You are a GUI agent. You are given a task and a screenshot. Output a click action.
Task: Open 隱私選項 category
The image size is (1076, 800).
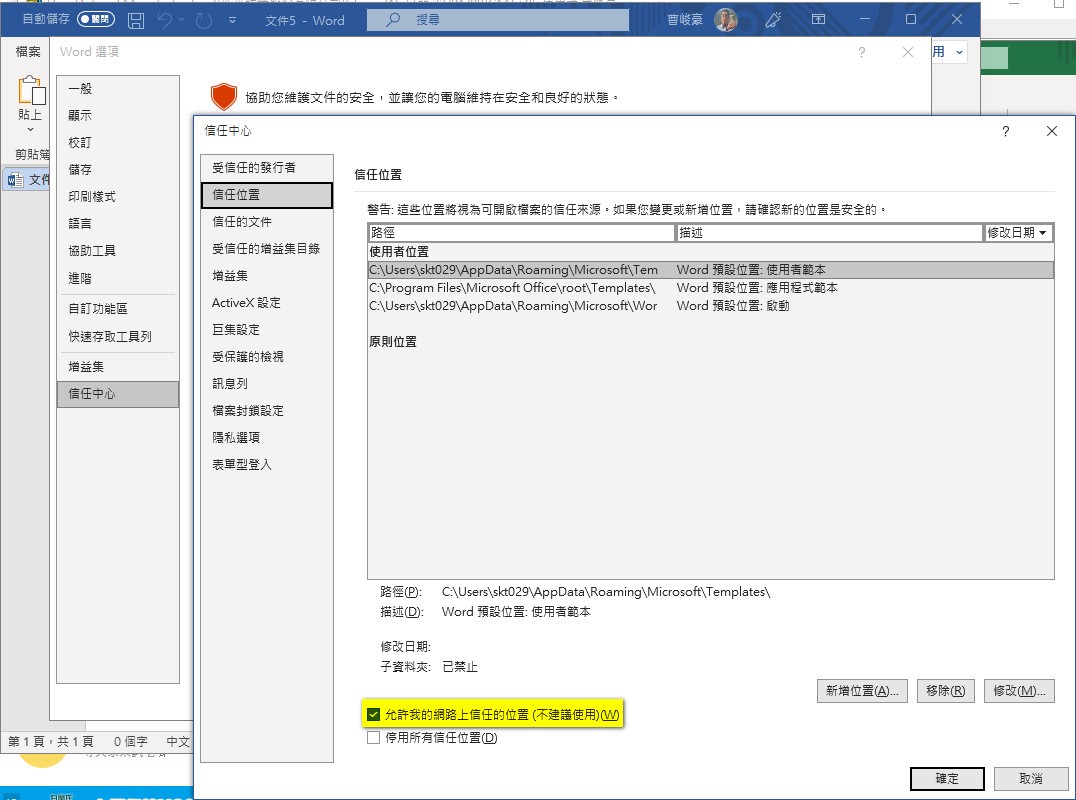coord(267,438)
